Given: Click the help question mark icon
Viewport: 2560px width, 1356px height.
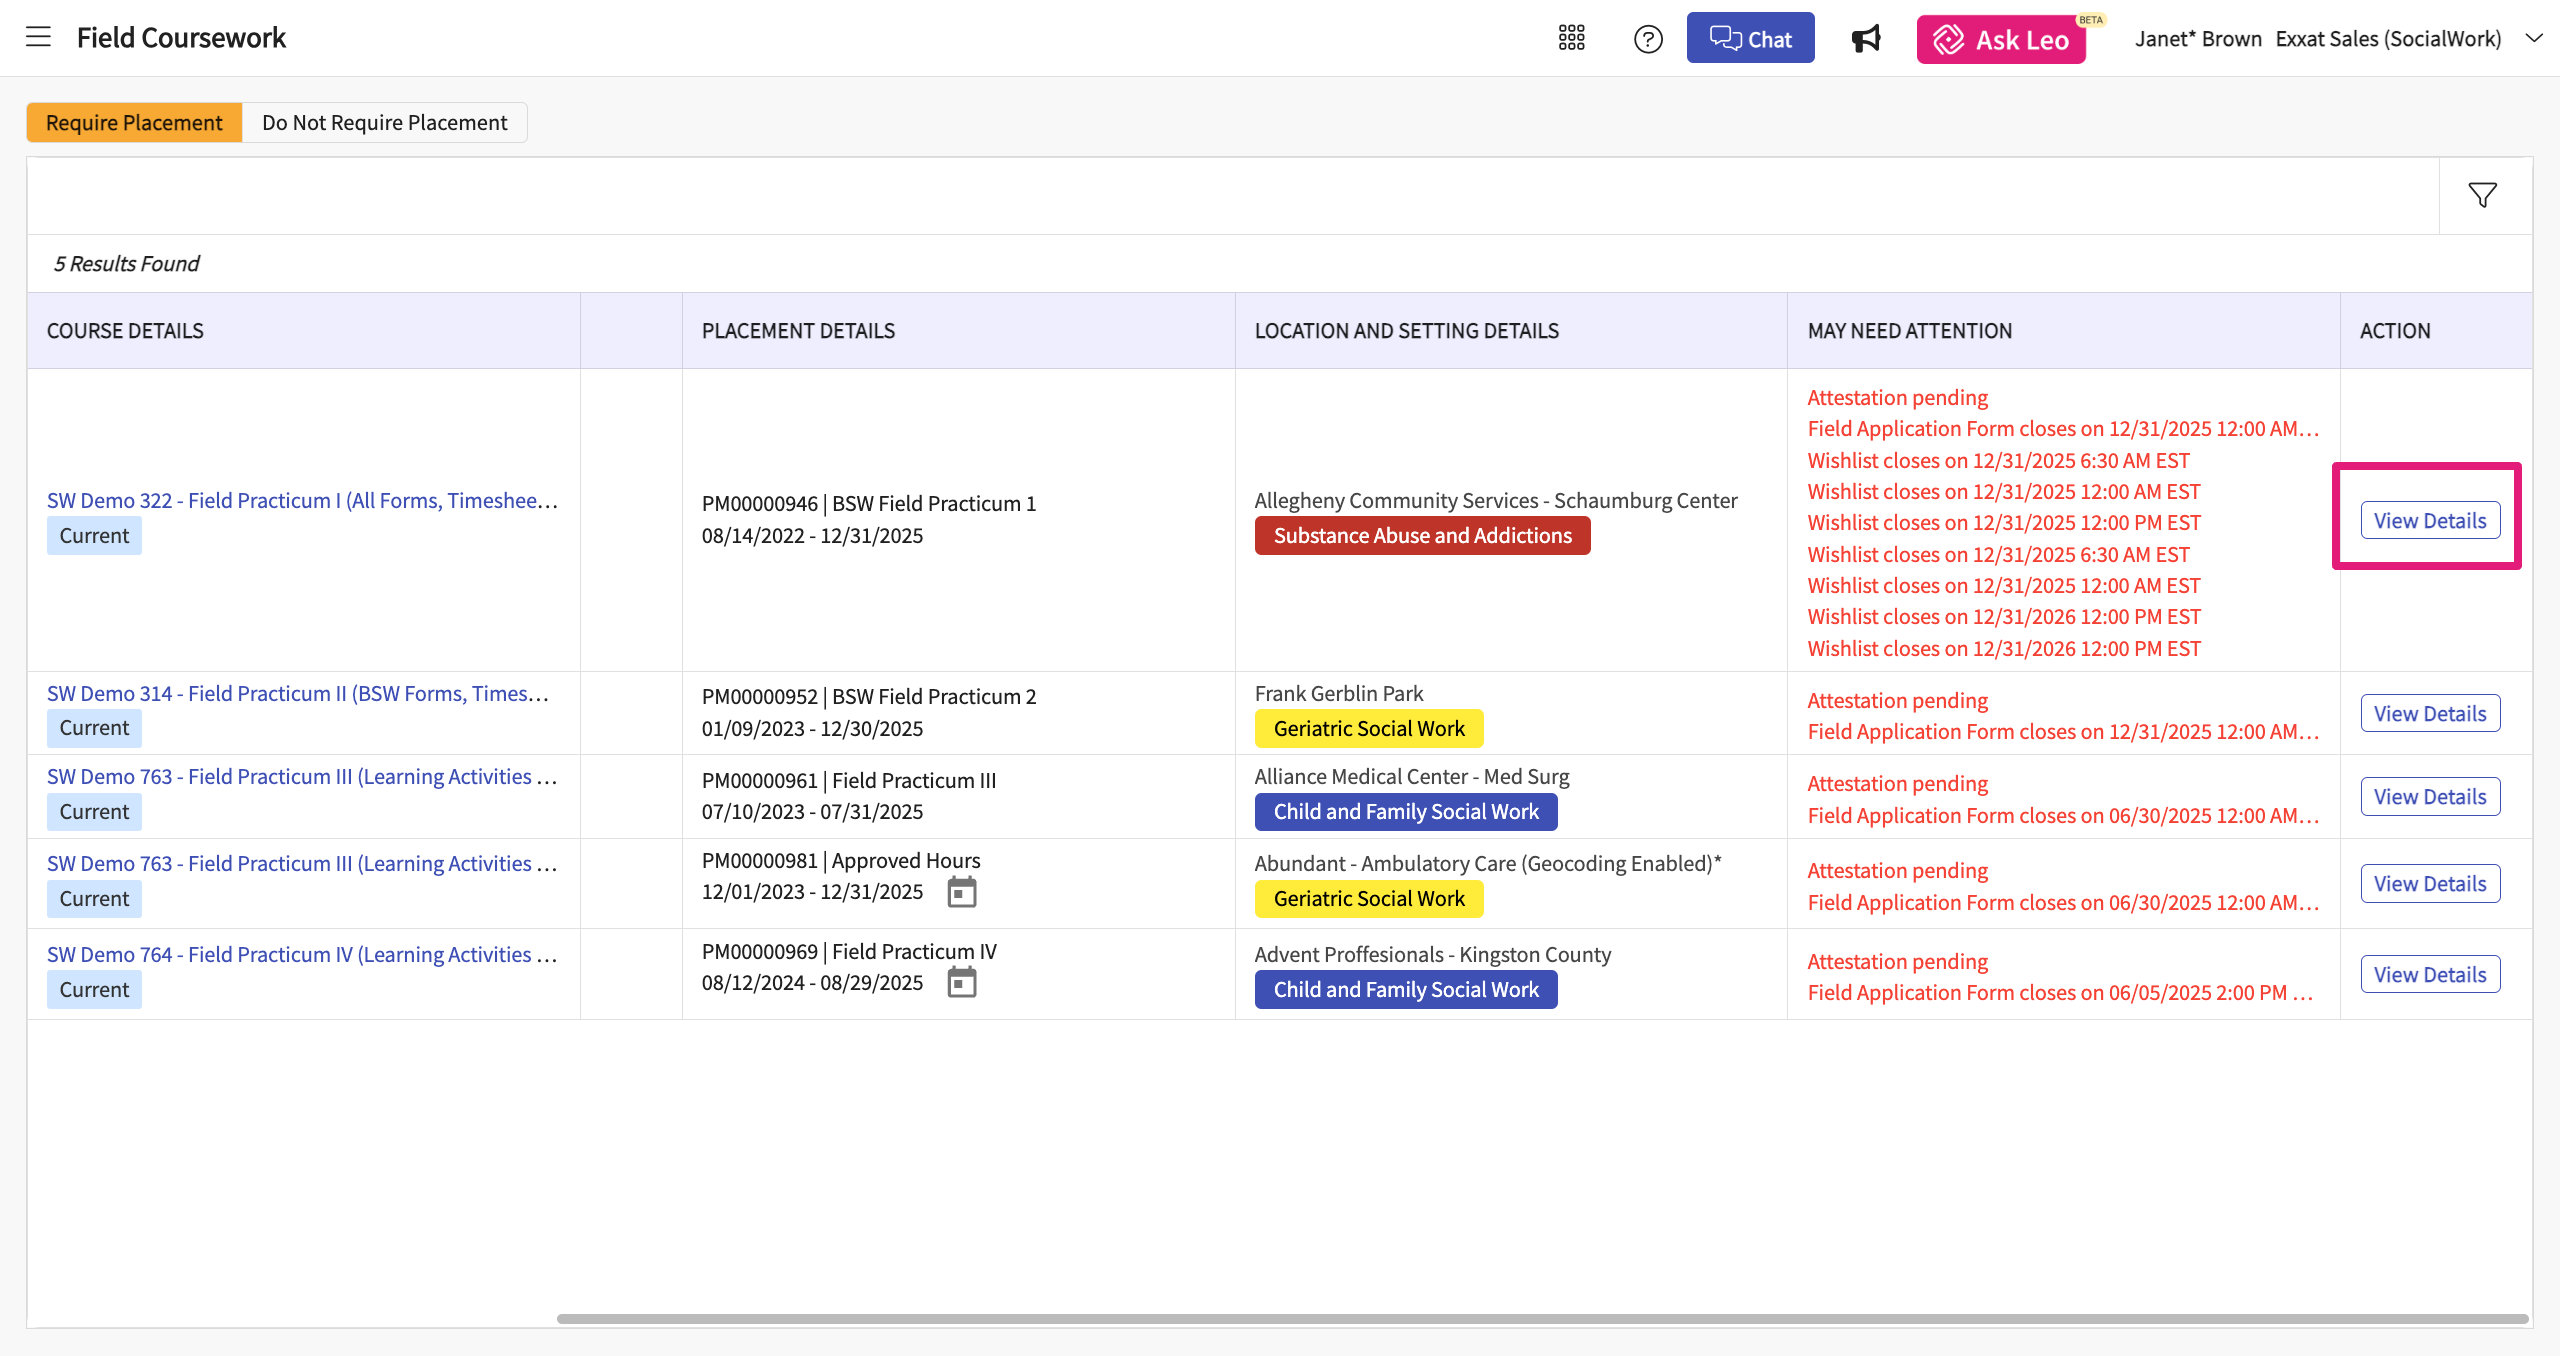Looking at the screenshot, I should click(1647, 39).
